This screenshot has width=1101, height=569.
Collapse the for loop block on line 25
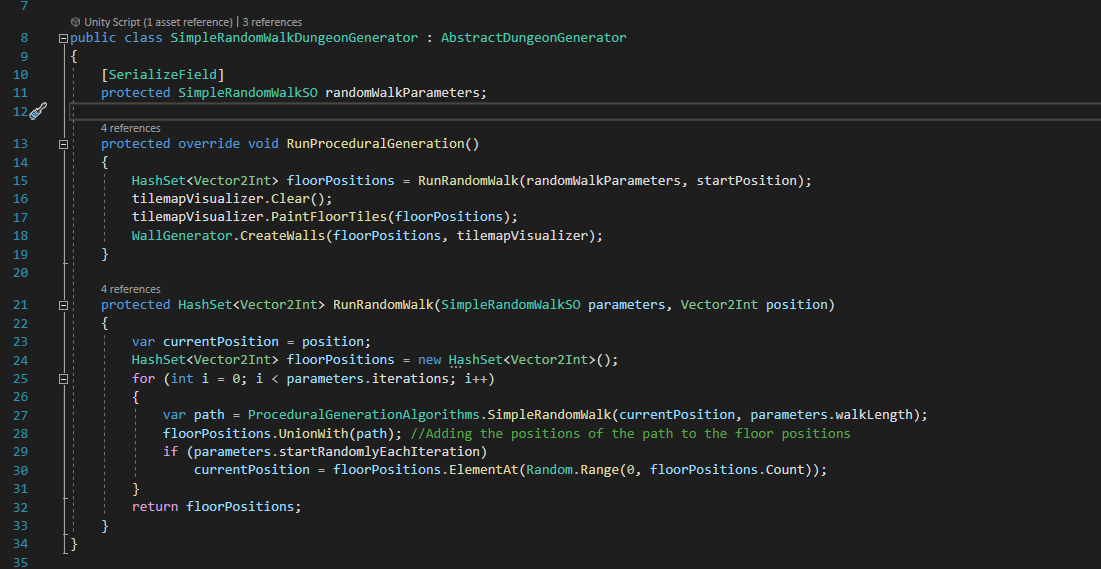click(x=63, y=379)
